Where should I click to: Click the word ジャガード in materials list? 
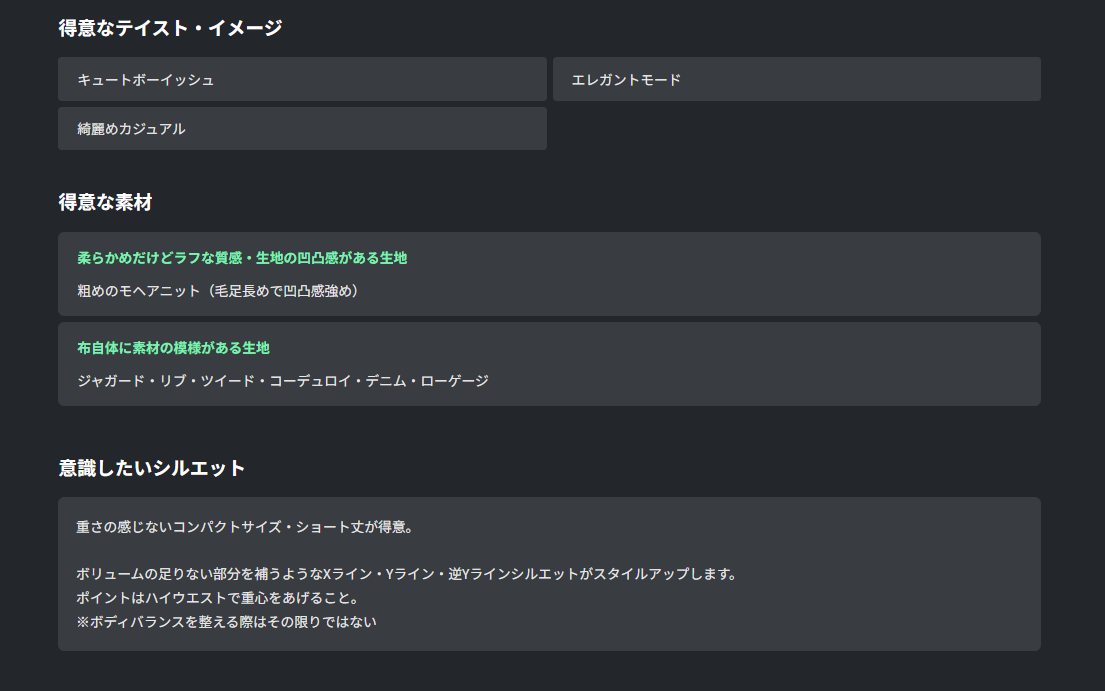click(110, 381)
